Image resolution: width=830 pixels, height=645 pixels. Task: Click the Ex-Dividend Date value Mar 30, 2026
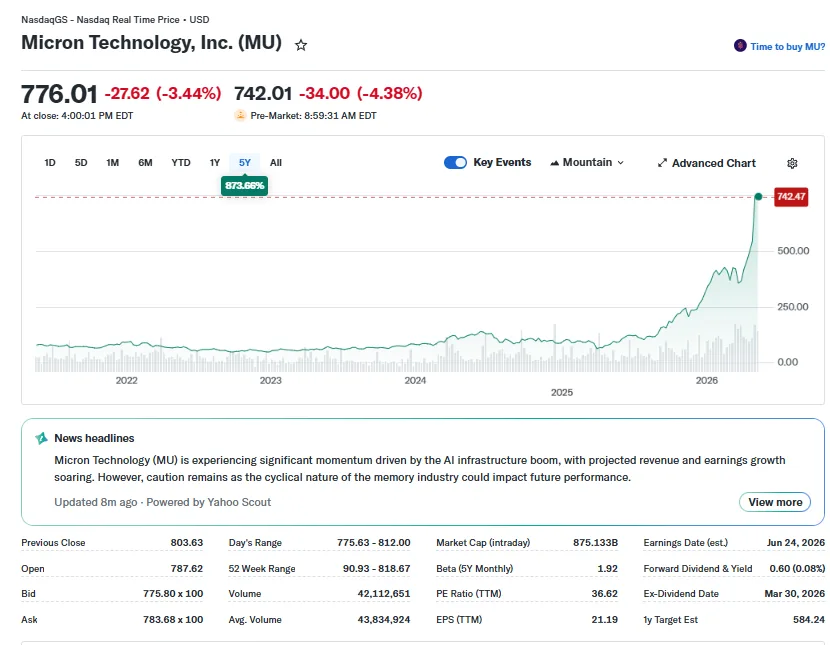[795, 594]
